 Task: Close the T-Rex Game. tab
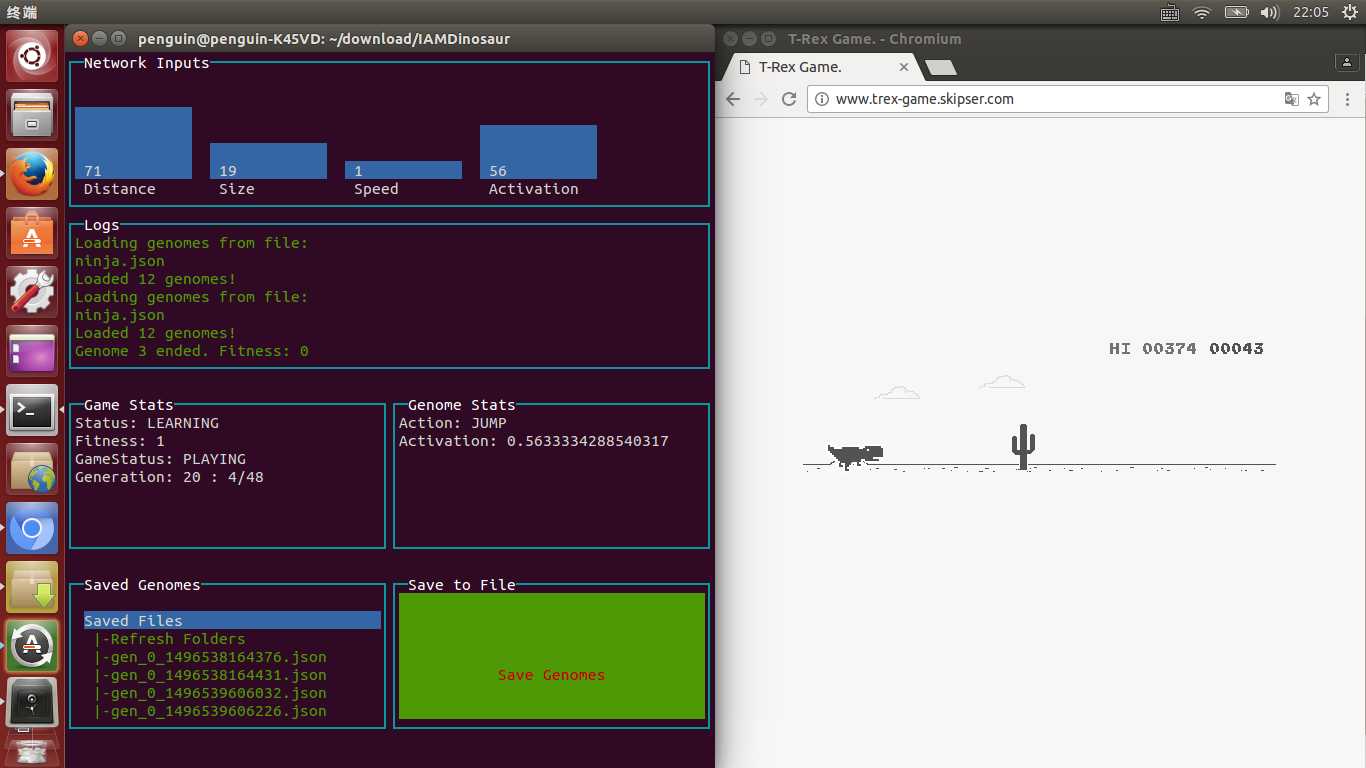point(903,67)
